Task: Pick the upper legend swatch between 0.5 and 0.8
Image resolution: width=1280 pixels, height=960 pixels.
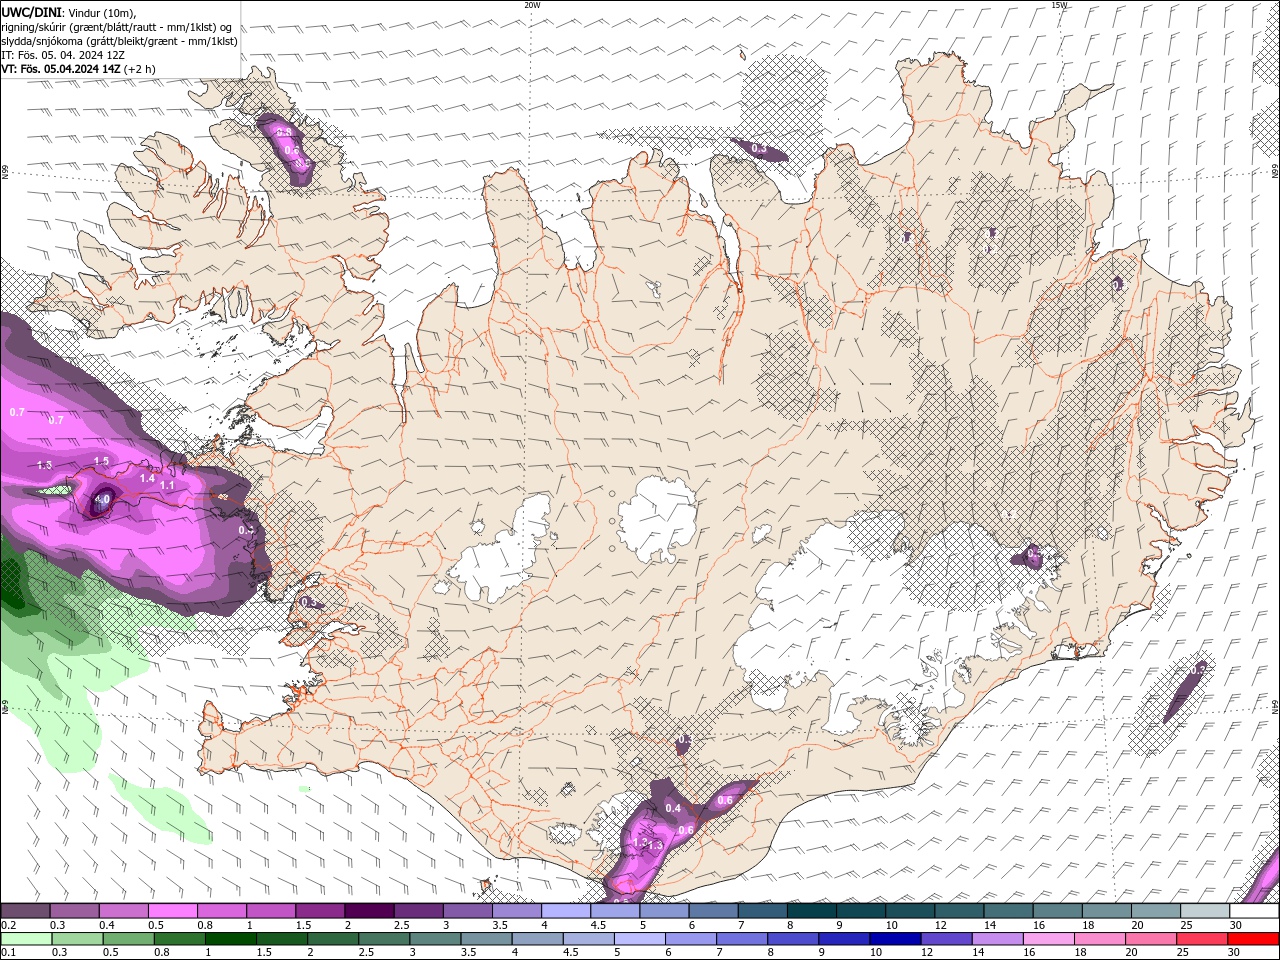Action: click(172, 911)
